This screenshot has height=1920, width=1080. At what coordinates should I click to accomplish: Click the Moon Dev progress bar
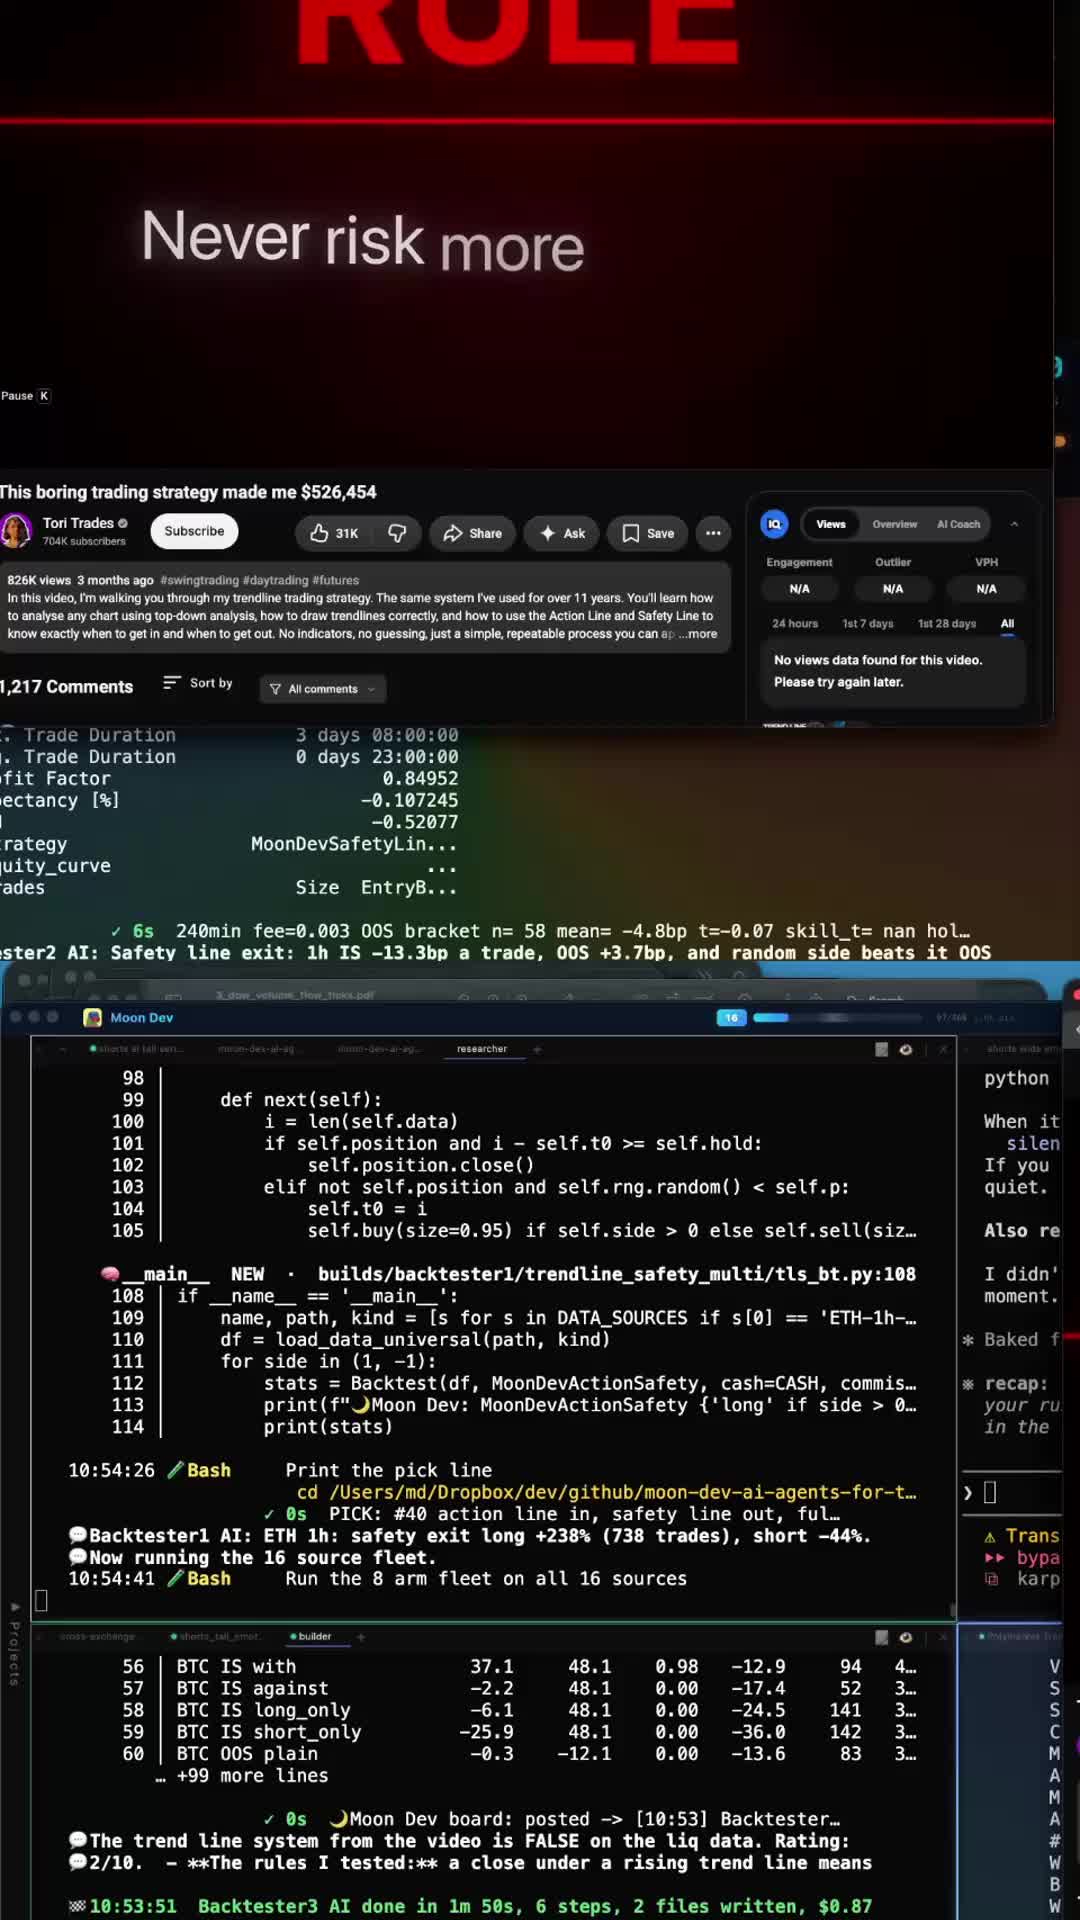(837, 1017)
